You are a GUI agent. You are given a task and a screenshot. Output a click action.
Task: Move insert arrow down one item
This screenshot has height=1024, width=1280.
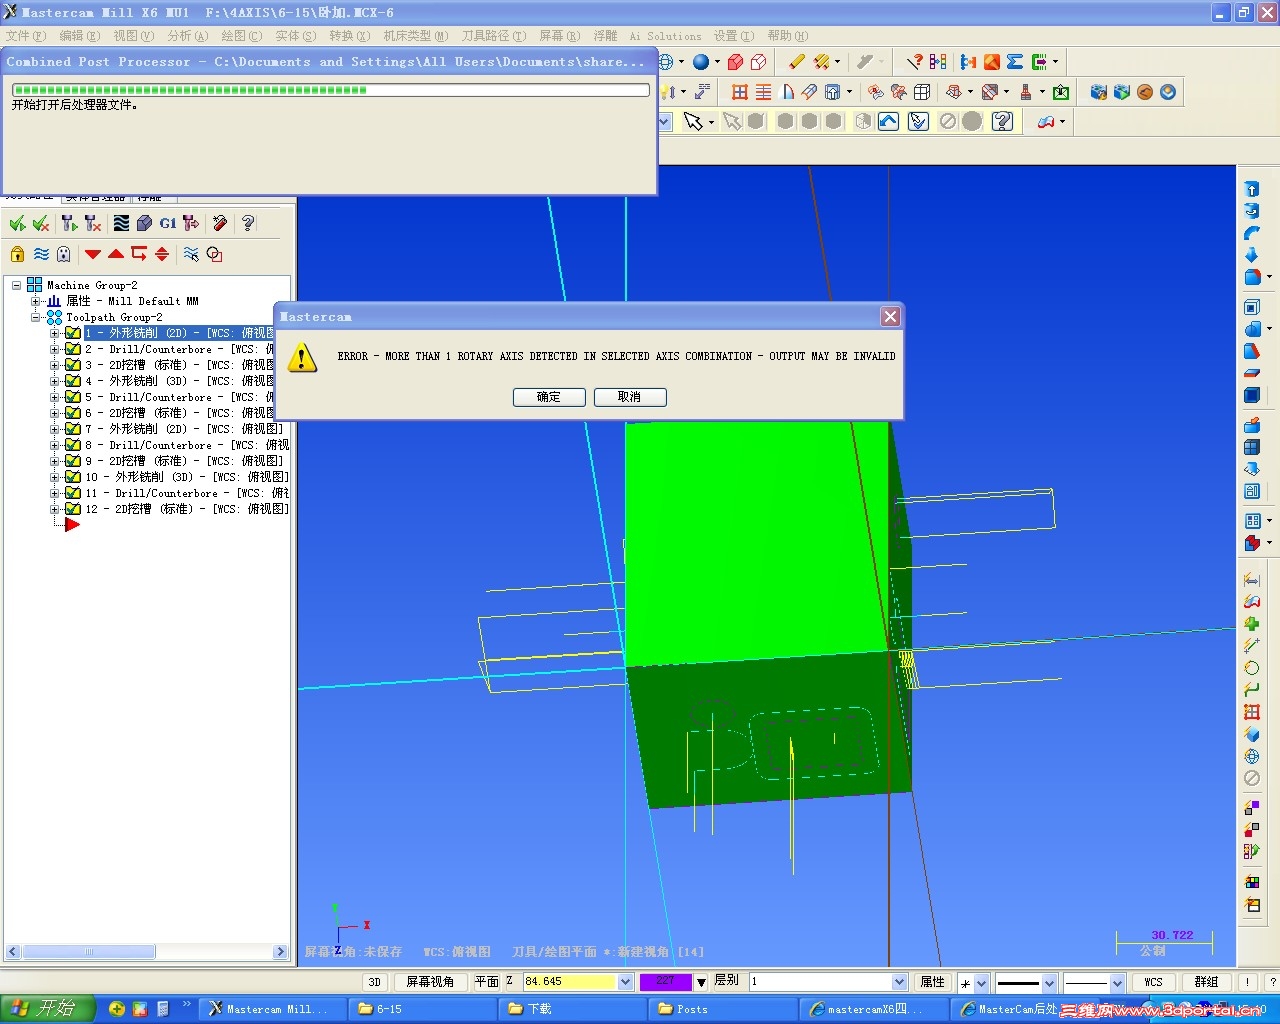click(x=93, y=254)
